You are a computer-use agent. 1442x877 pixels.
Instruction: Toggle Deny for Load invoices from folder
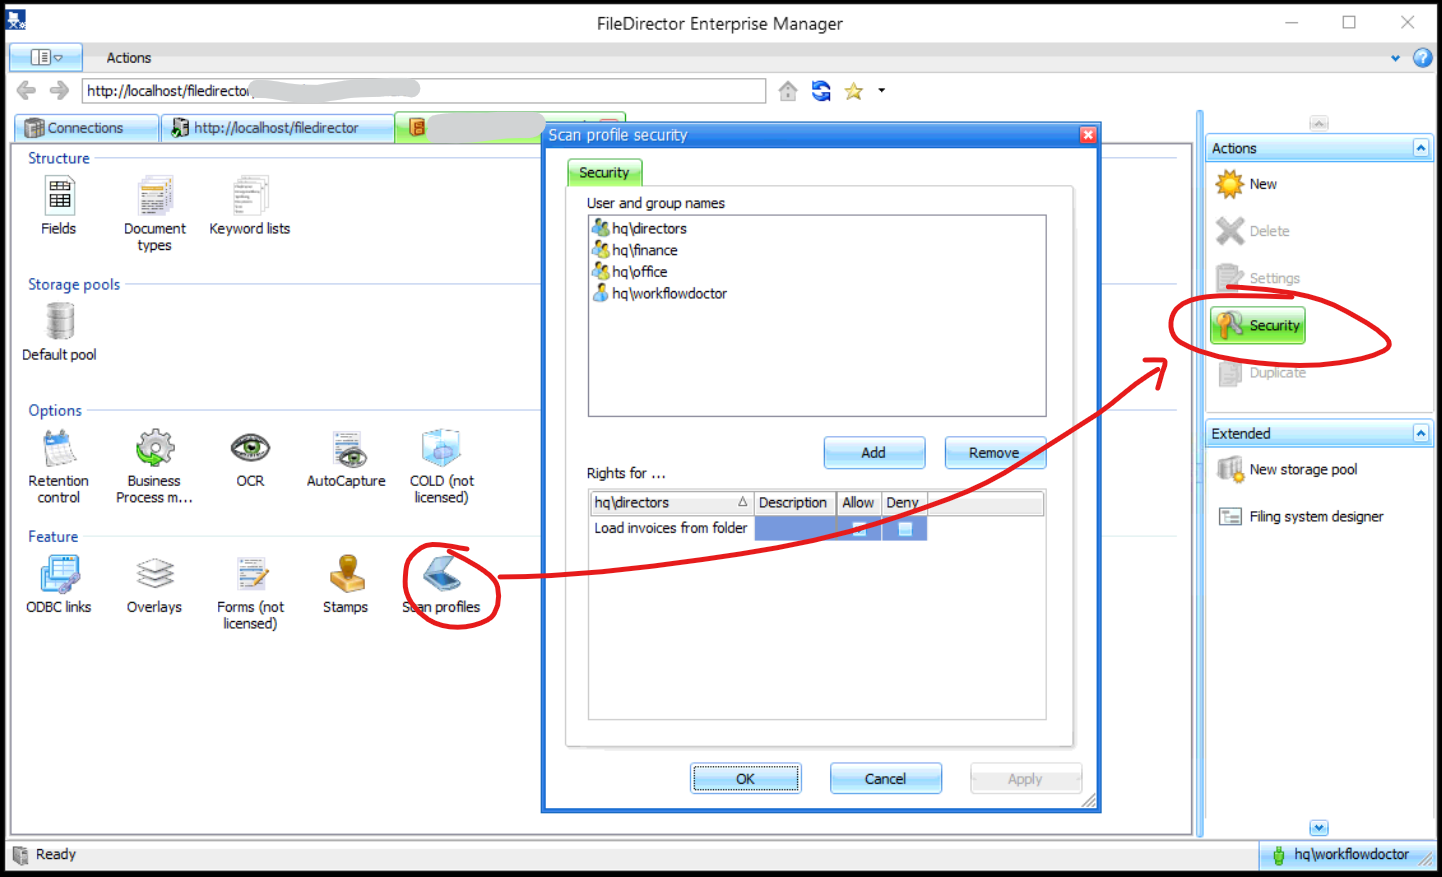coord(905,528)
